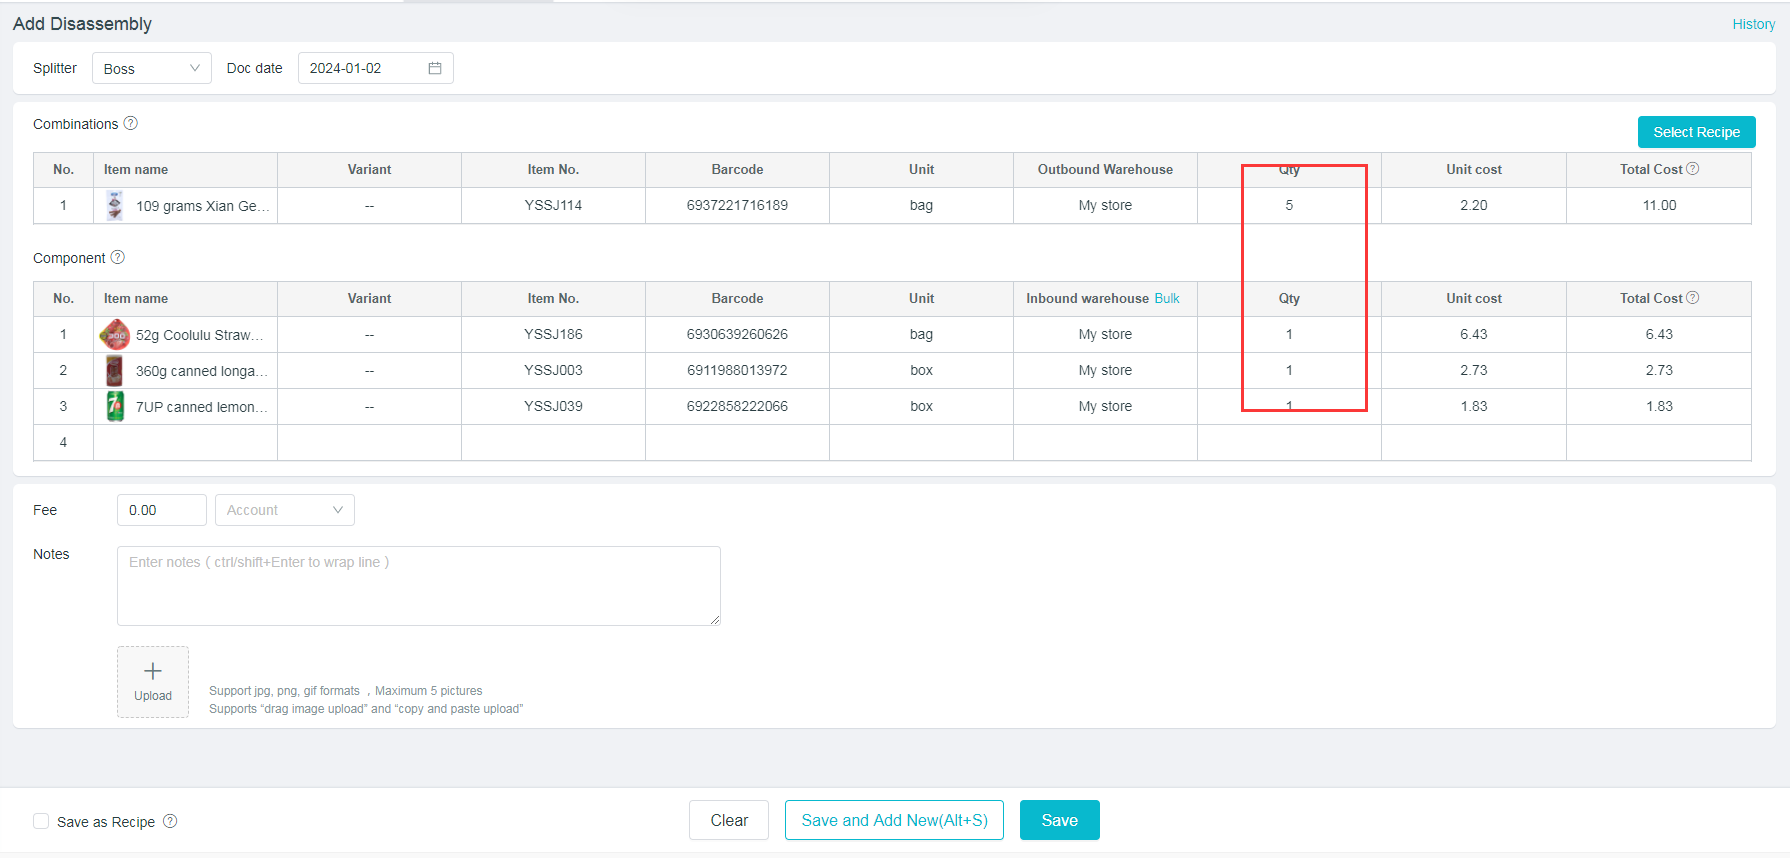1790x858 pixels.
Task: Click the Bulk link in Inbound warehouse header
Action: (x=1167, y=298)
